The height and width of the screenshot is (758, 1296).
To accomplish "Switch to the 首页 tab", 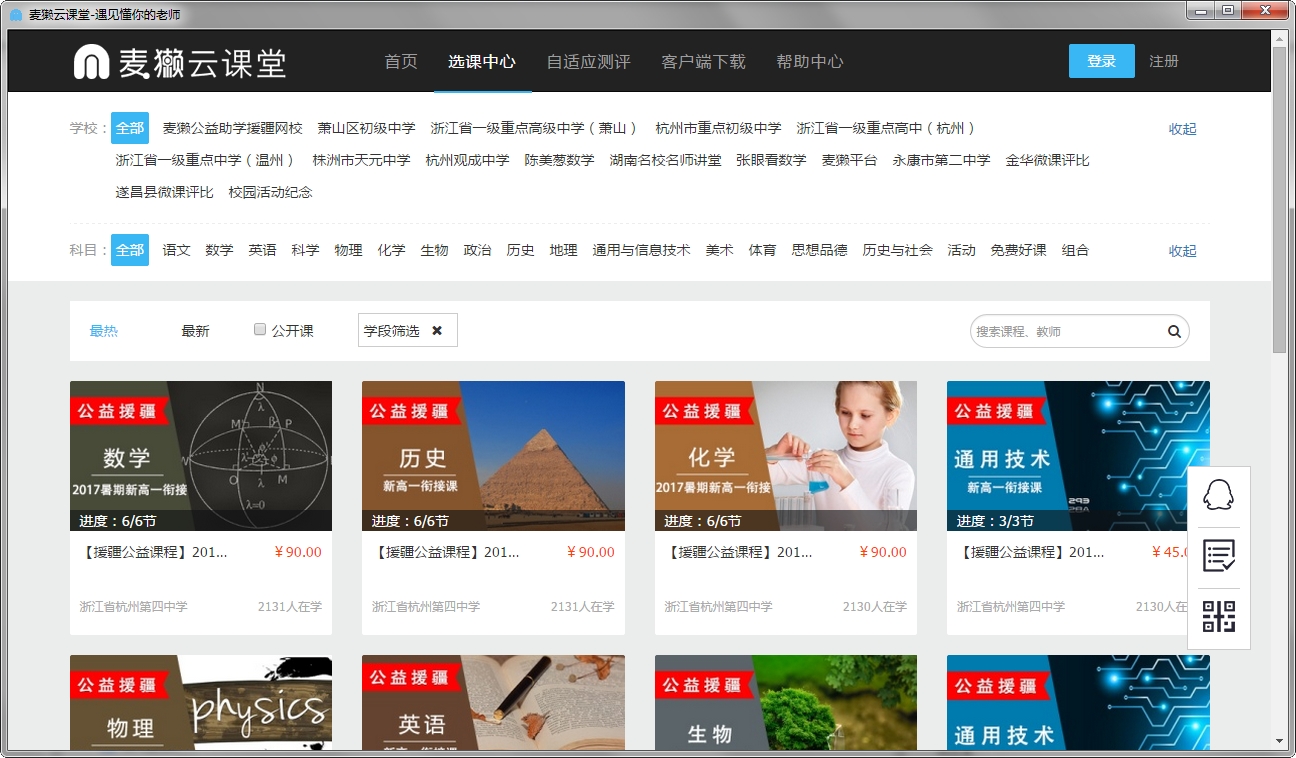I will [400, 61].
